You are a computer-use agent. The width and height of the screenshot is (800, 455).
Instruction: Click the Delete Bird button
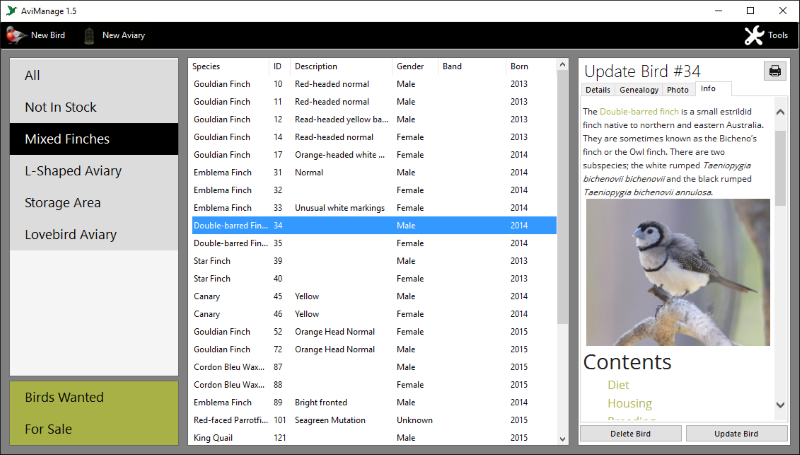click(631, 434)
